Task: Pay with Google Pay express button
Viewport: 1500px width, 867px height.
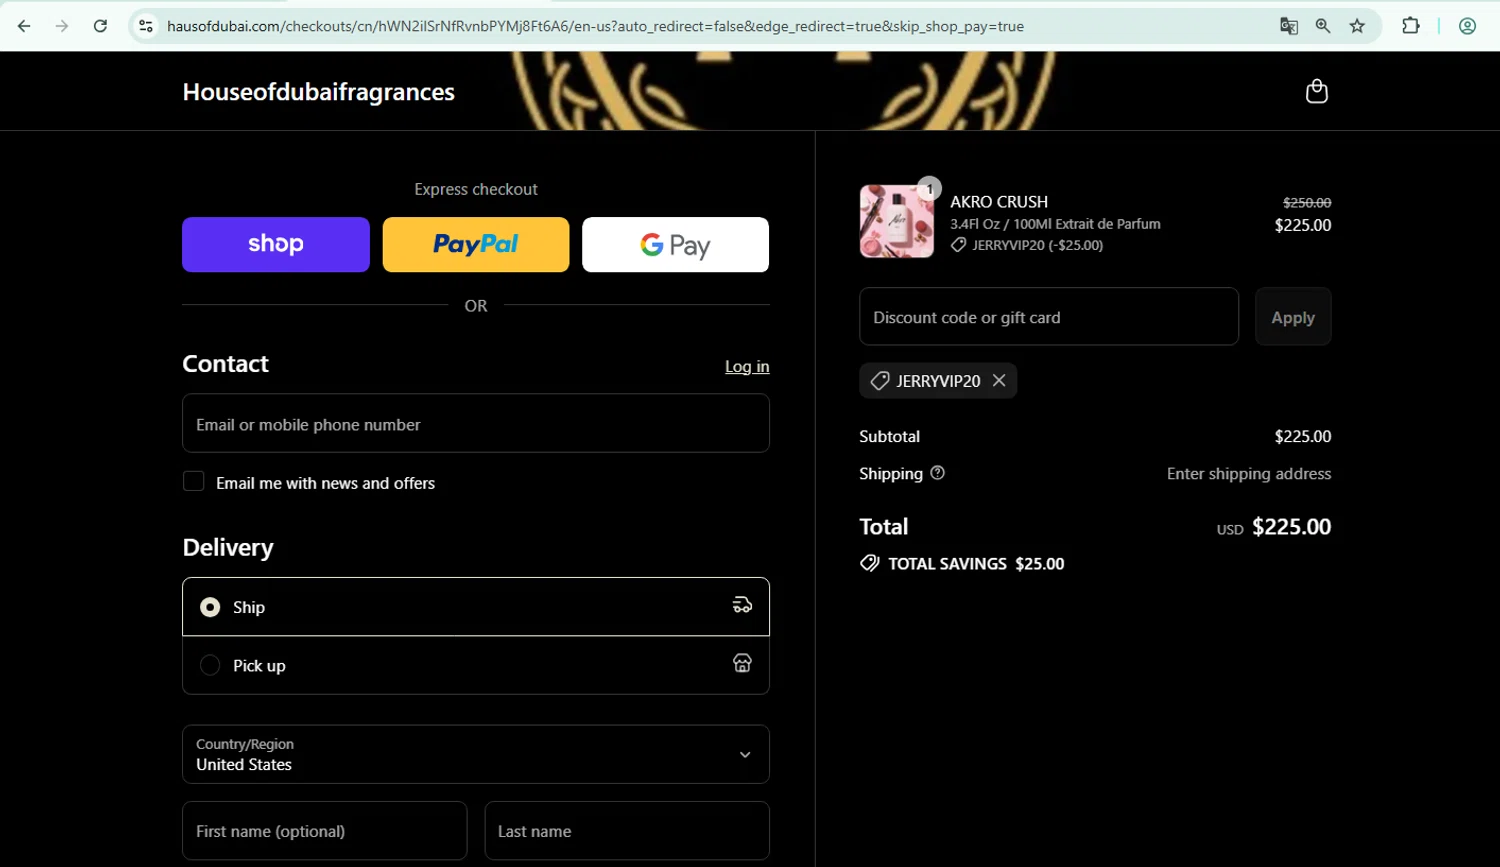Action: (676, 244)
